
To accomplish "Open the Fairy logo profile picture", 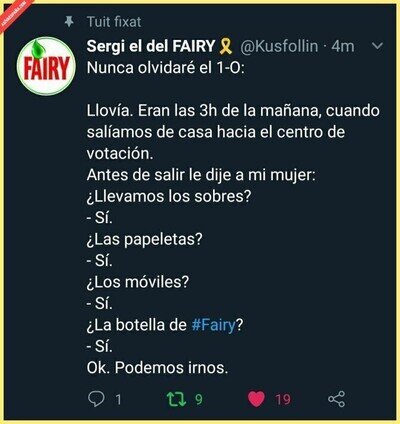I will click(46, 67).
